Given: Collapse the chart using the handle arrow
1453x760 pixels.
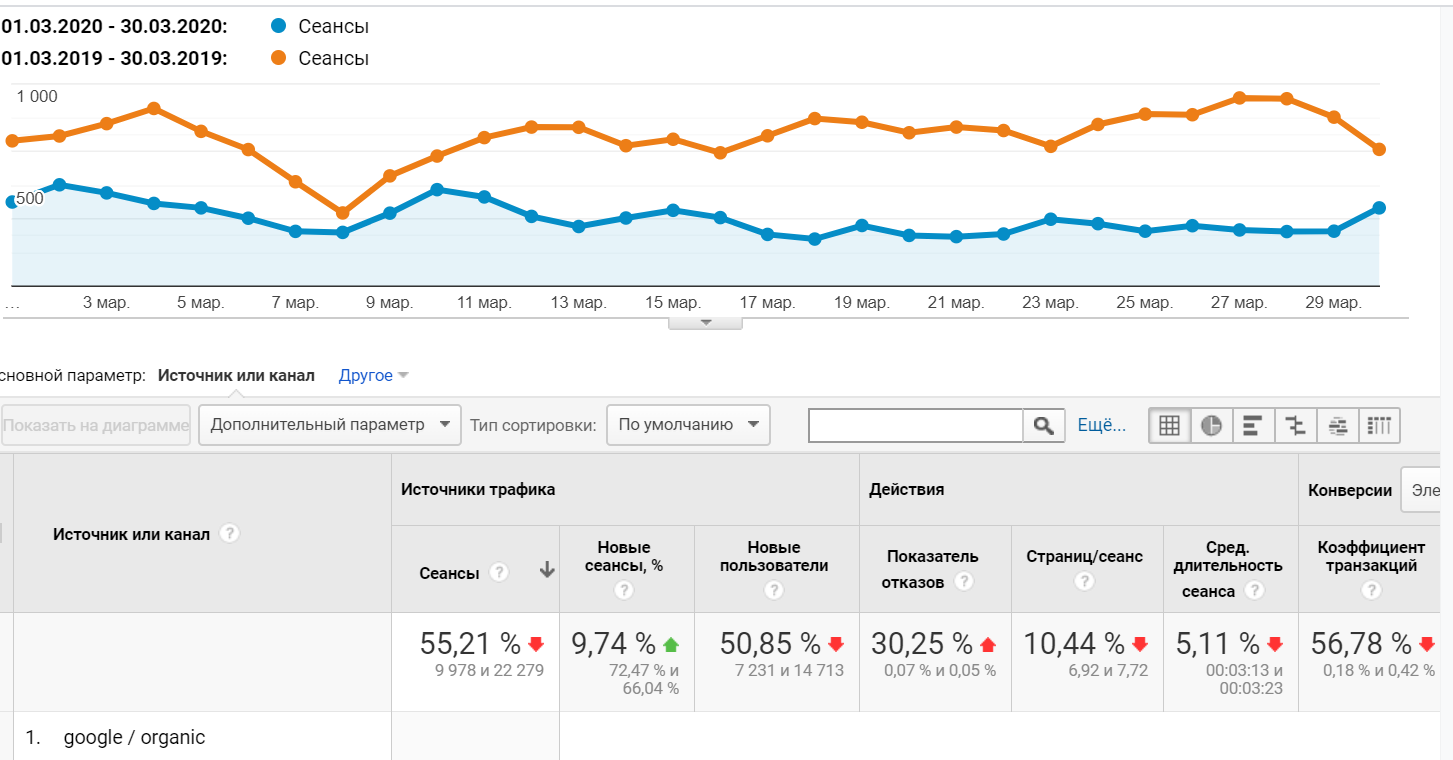Looking at the screenshot, I should click(x=705, y=322).
